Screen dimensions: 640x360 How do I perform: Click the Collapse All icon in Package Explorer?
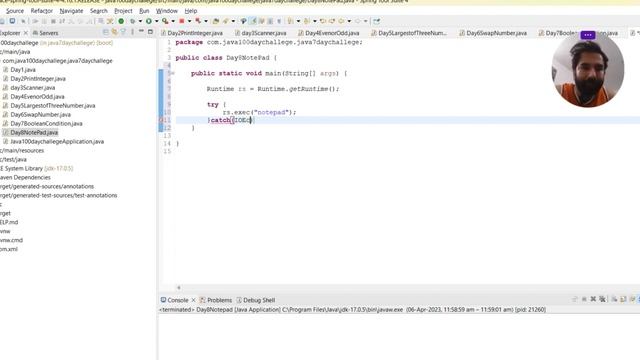tap(106, 32)
